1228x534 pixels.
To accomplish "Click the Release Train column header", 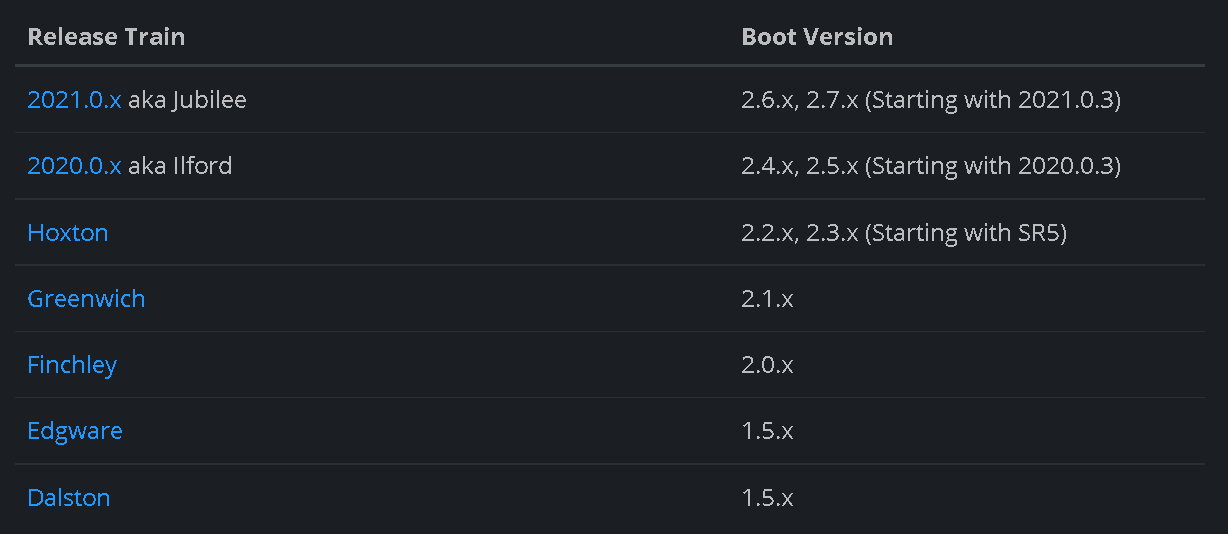I will click(106, 37).
